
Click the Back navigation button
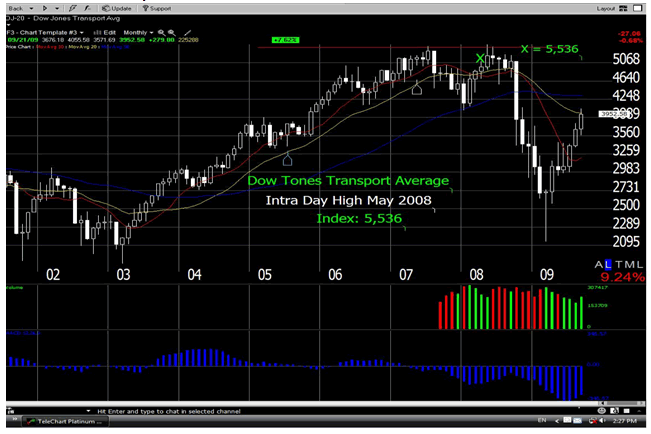[16, 8]
